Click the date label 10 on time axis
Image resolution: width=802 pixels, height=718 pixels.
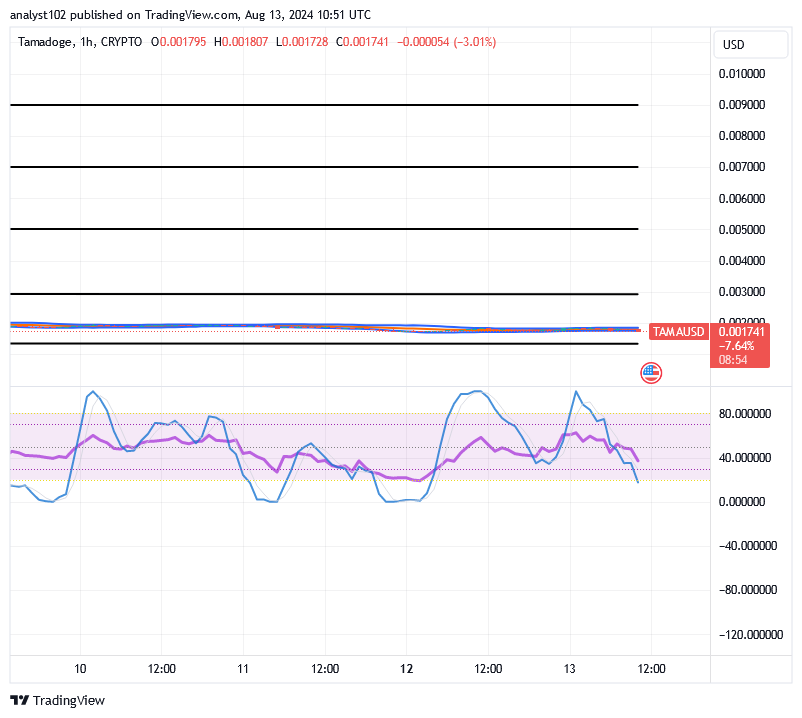(x=80, y=669)
